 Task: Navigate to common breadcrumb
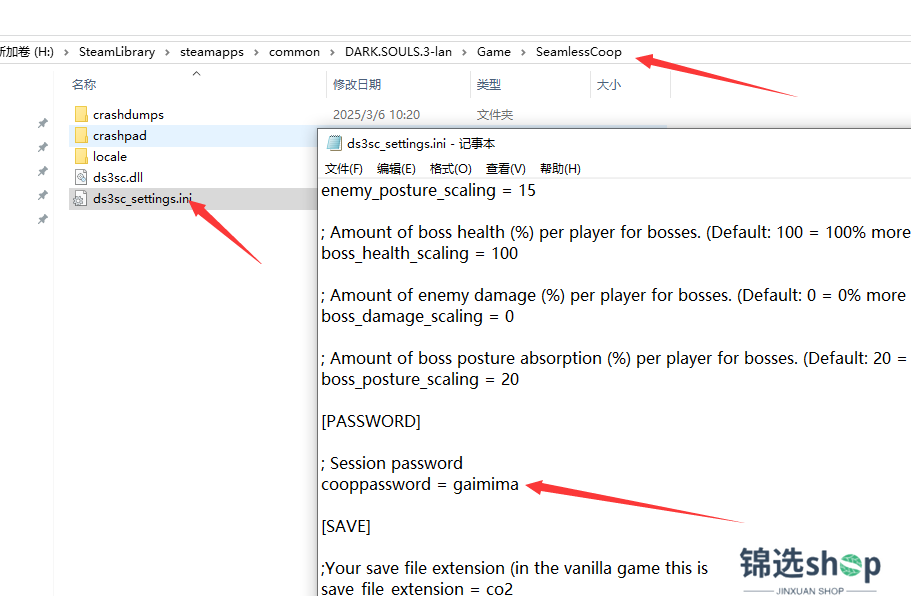pos(294,52)
